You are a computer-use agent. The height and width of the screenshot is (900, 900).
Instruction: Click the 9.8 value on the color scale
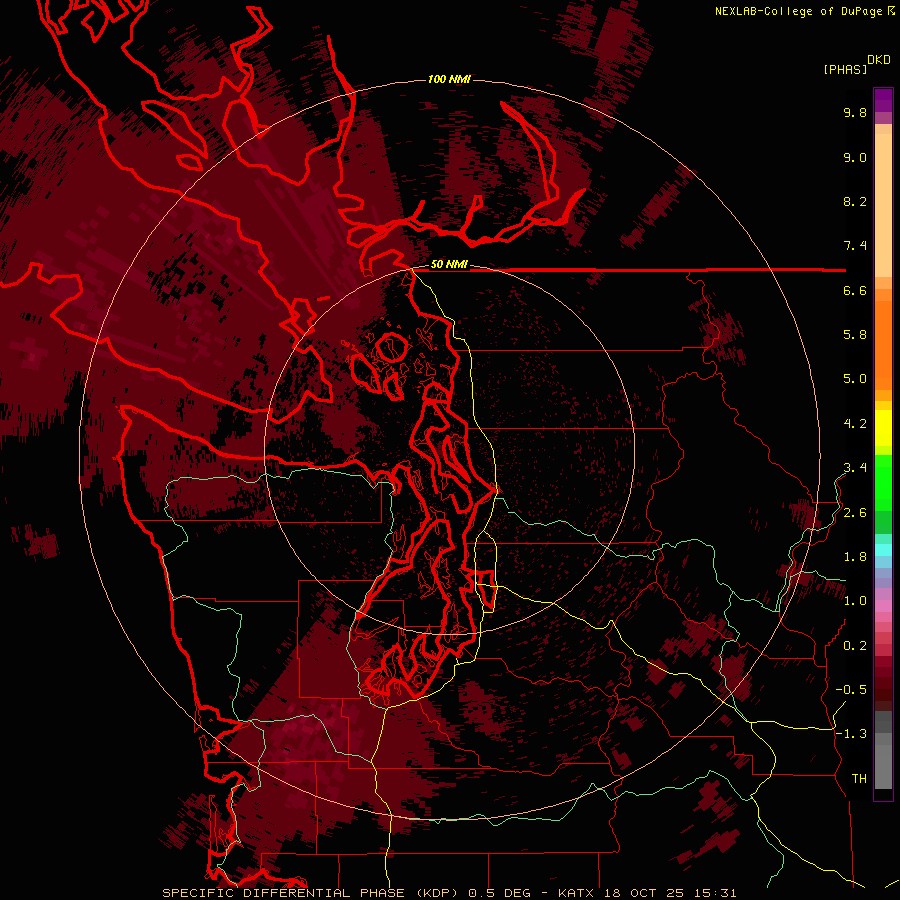click(x=855, y=112)
